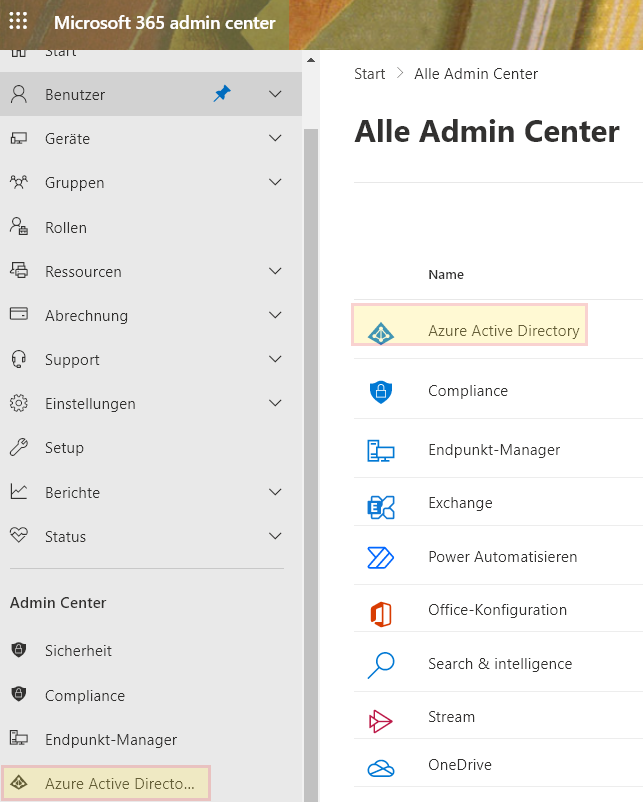This screenshot has width=643, height=802.
Task: Open the app launcher waffle icon
Action: (x=18, y=21)
